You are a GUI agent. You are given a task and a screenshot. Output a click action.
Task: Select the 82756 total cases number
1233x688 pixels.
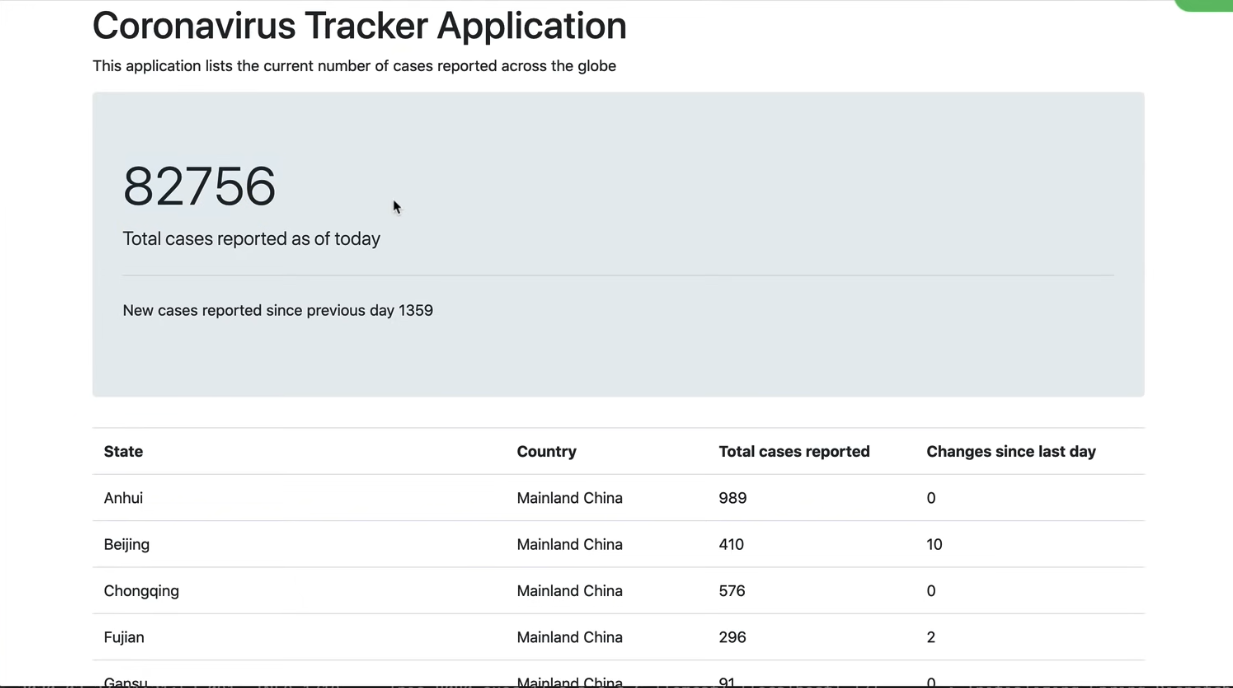(x=199, y=187)
